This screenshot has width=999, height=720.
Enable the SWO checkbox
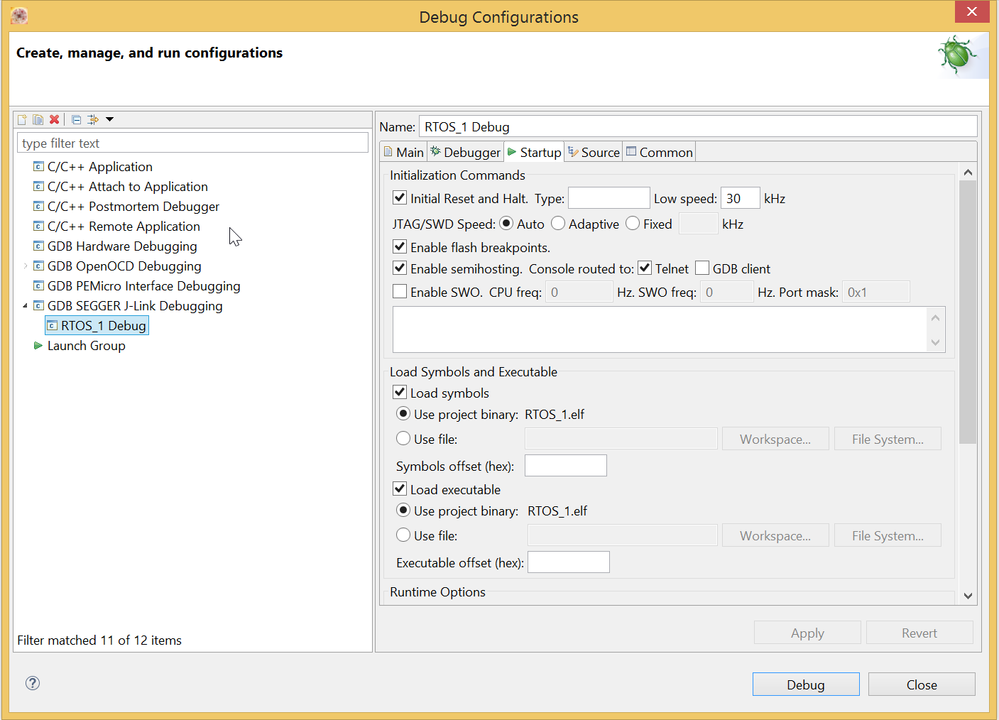coord(400,292)
